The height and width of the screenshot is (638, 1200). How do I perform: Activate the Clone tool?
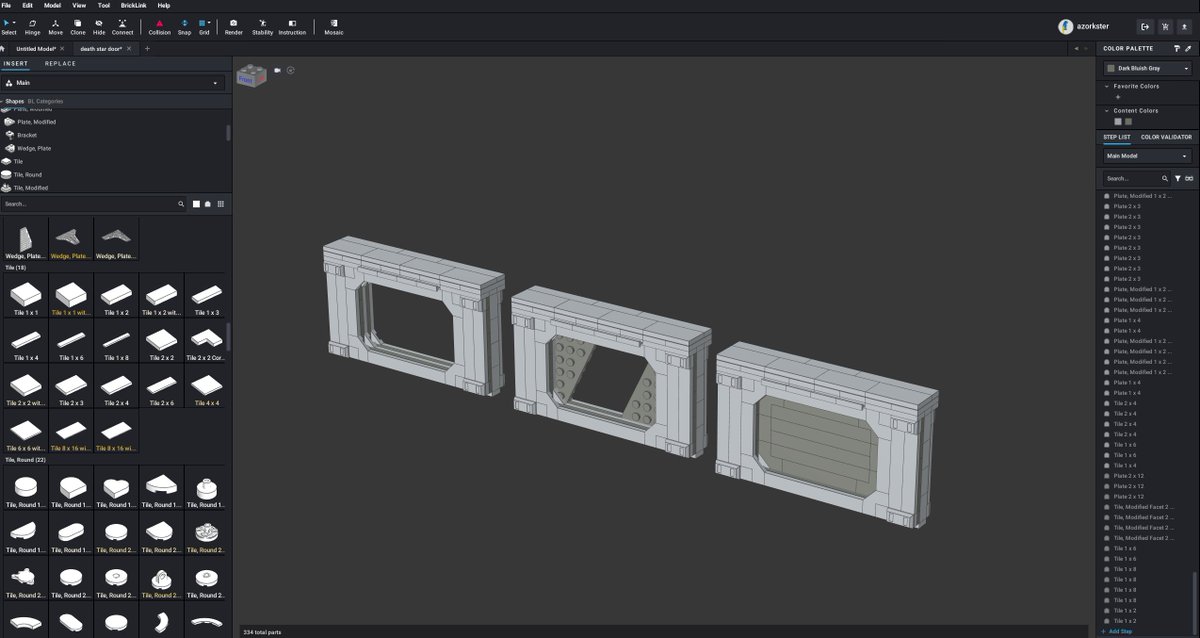coord(78,26)
